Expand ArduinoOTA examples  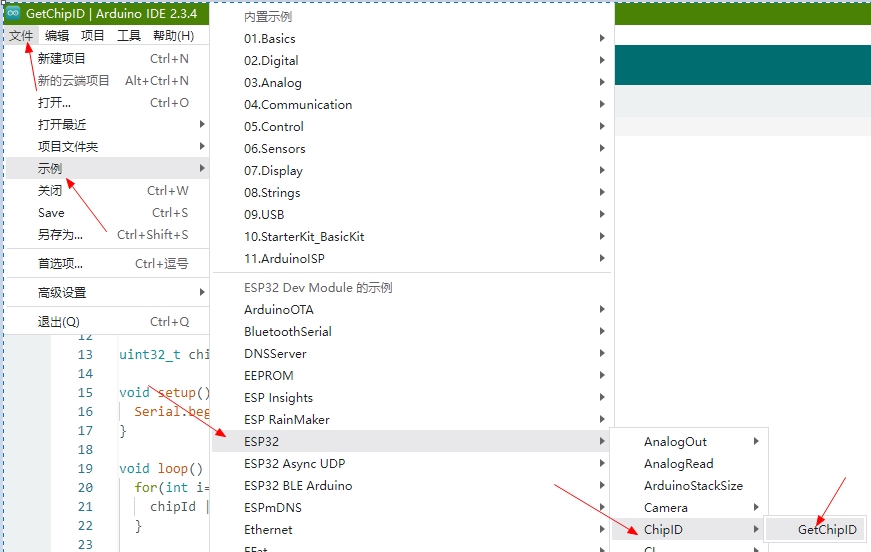coord(412,309)
